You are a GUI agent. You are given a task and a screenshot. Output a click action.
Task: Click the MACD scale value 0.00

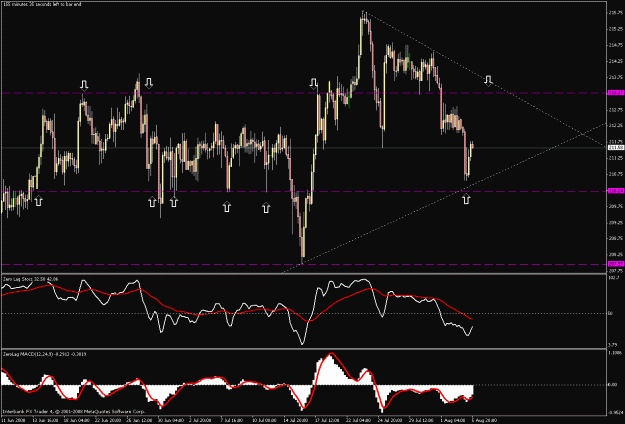(612, 385)
